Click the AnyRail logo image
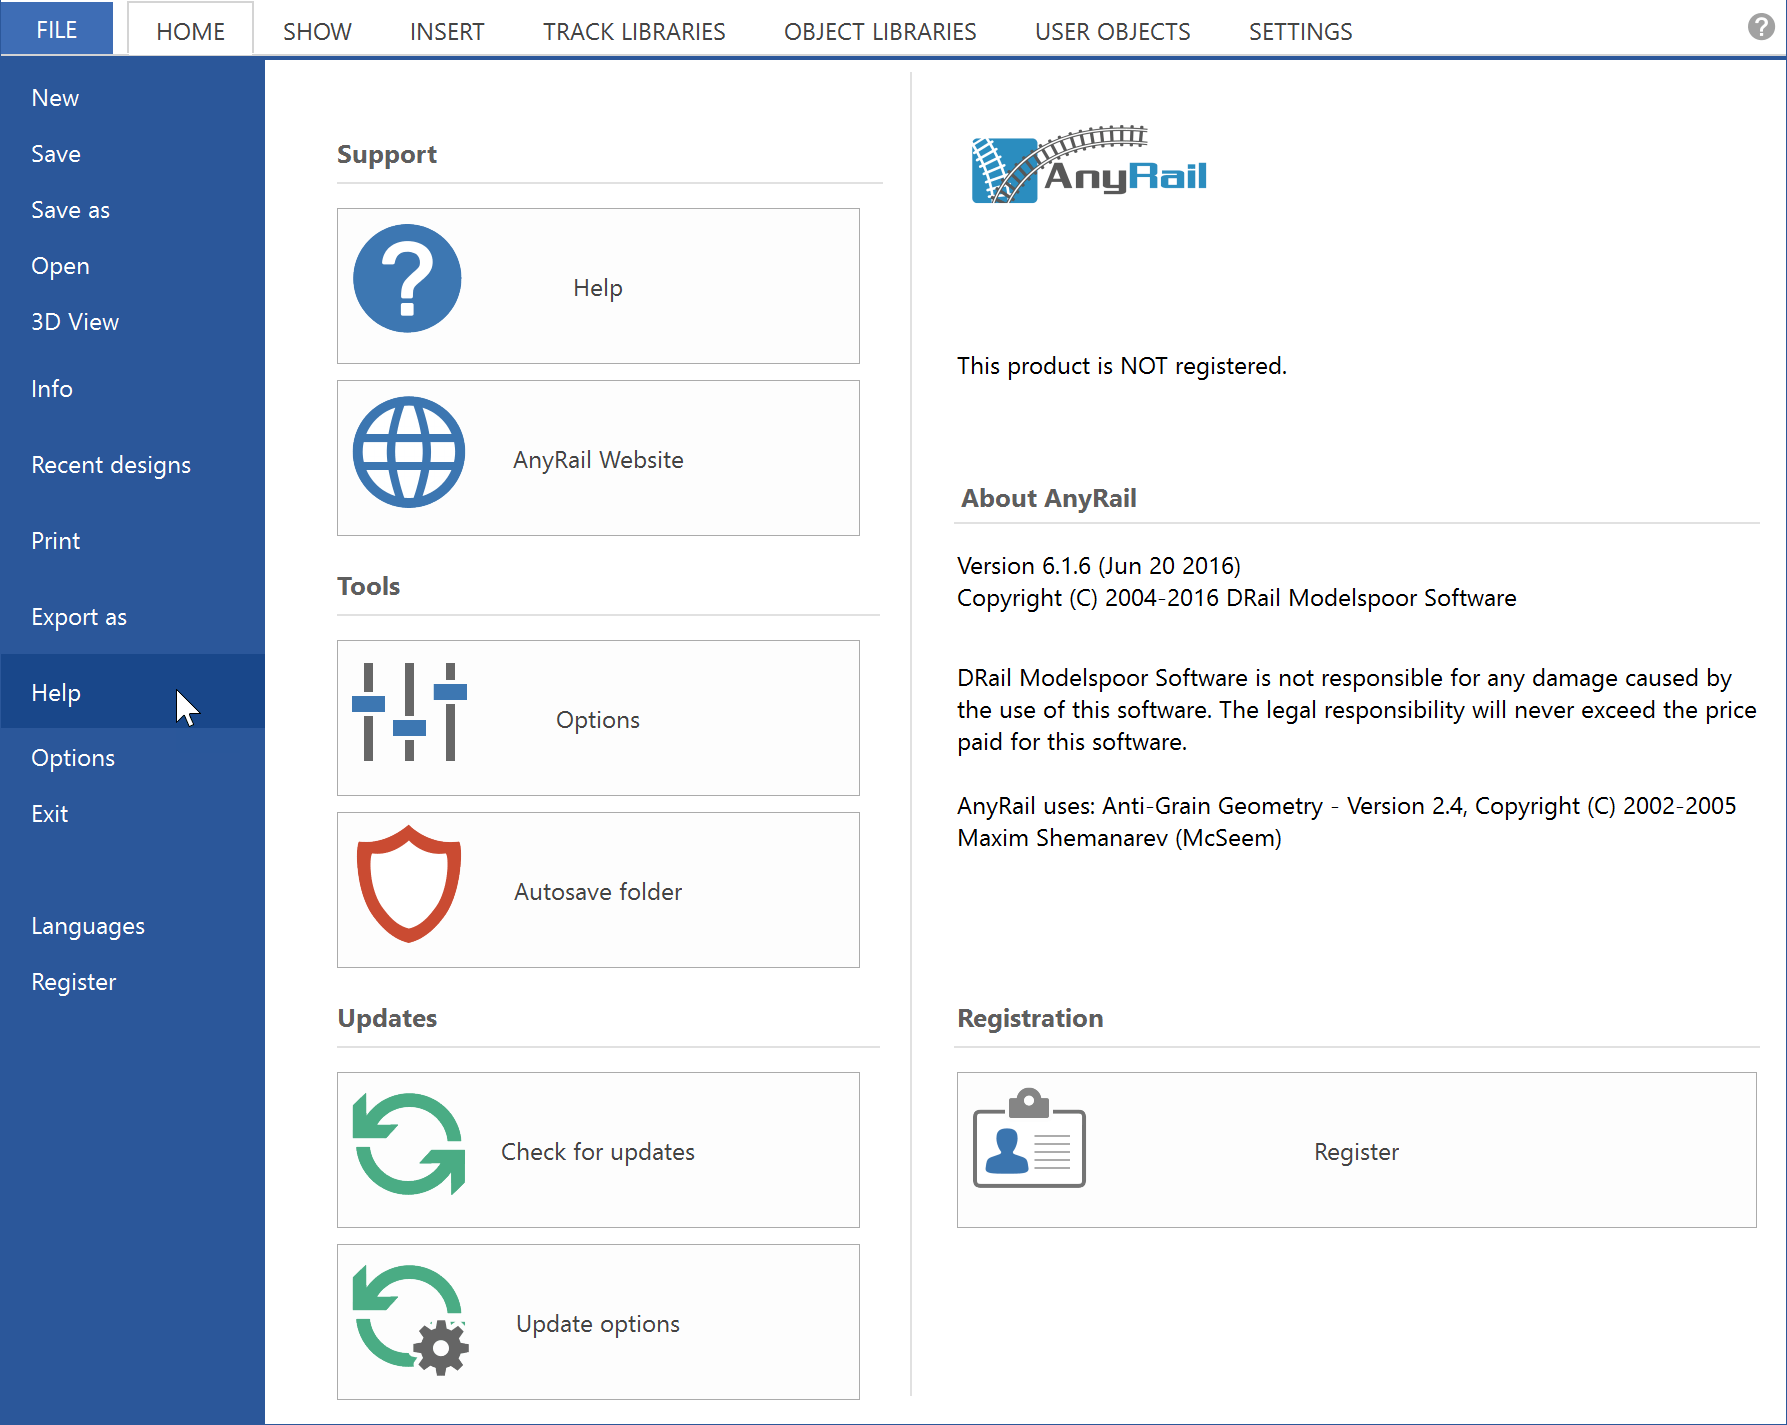1787x1425 pixels. coord(1089,165)
